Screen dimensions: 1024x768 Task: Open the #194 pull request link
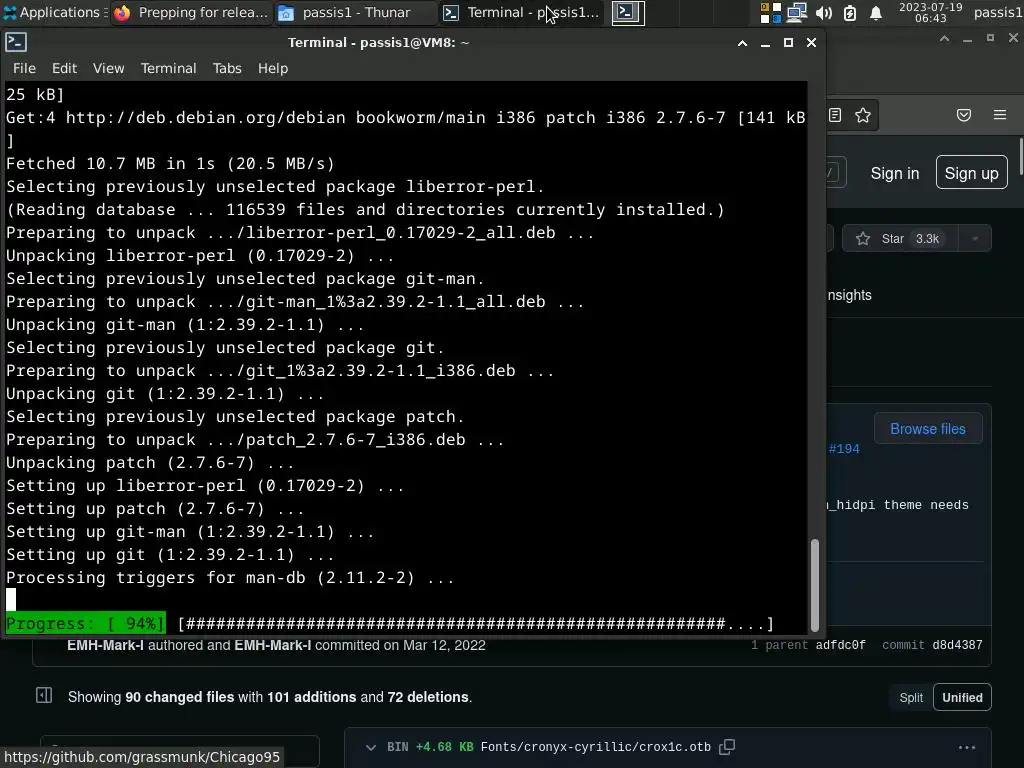click(844, 449)
